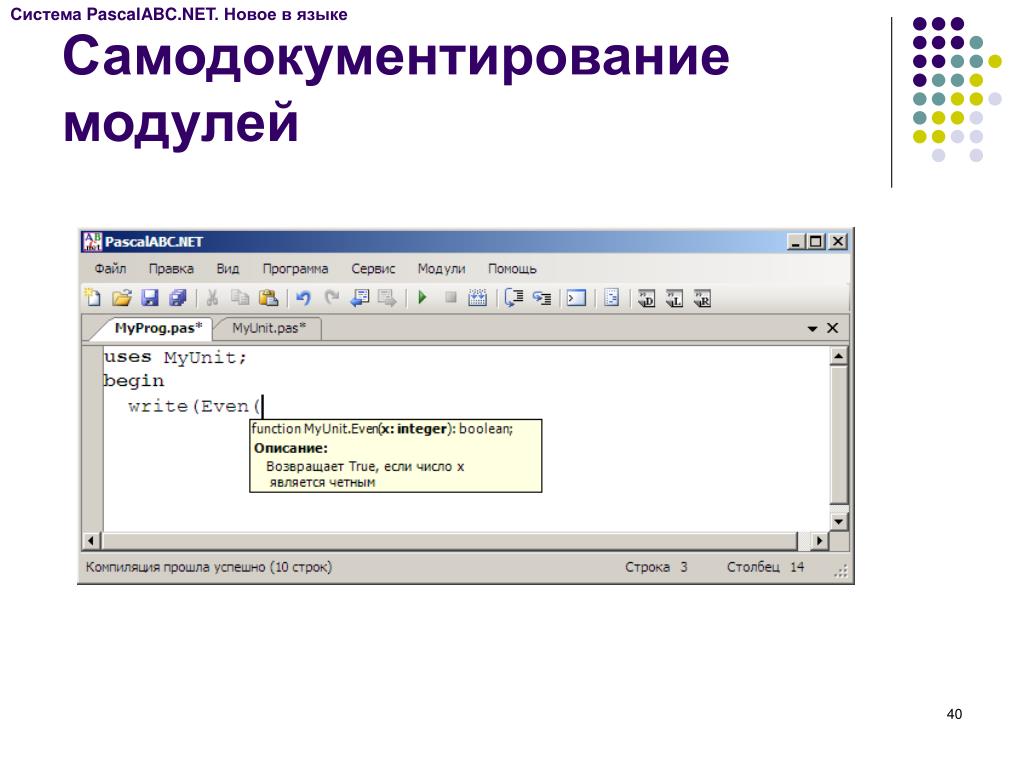Screen dimensions: 1024x768
Task: Paste from clipboard icon
Action: coord(268,298)
